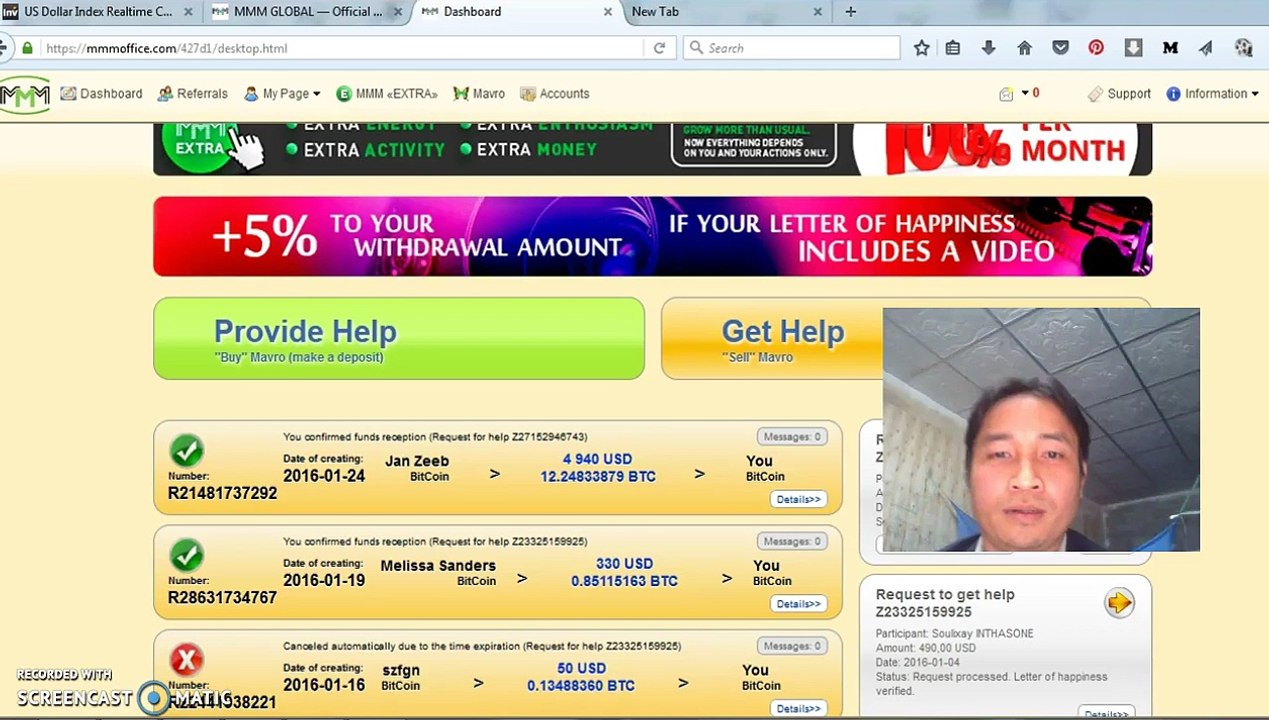Expand the Information dropdown
1269x720 pixels.
1212,93
